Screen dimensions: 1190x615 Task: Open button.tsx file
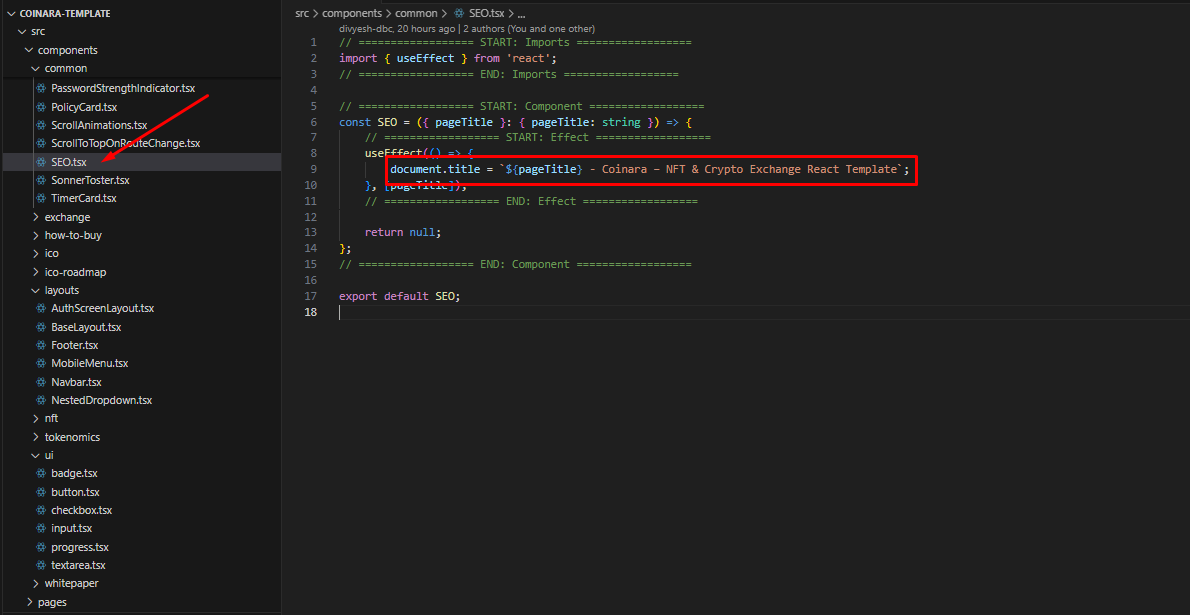click(75, 492)
